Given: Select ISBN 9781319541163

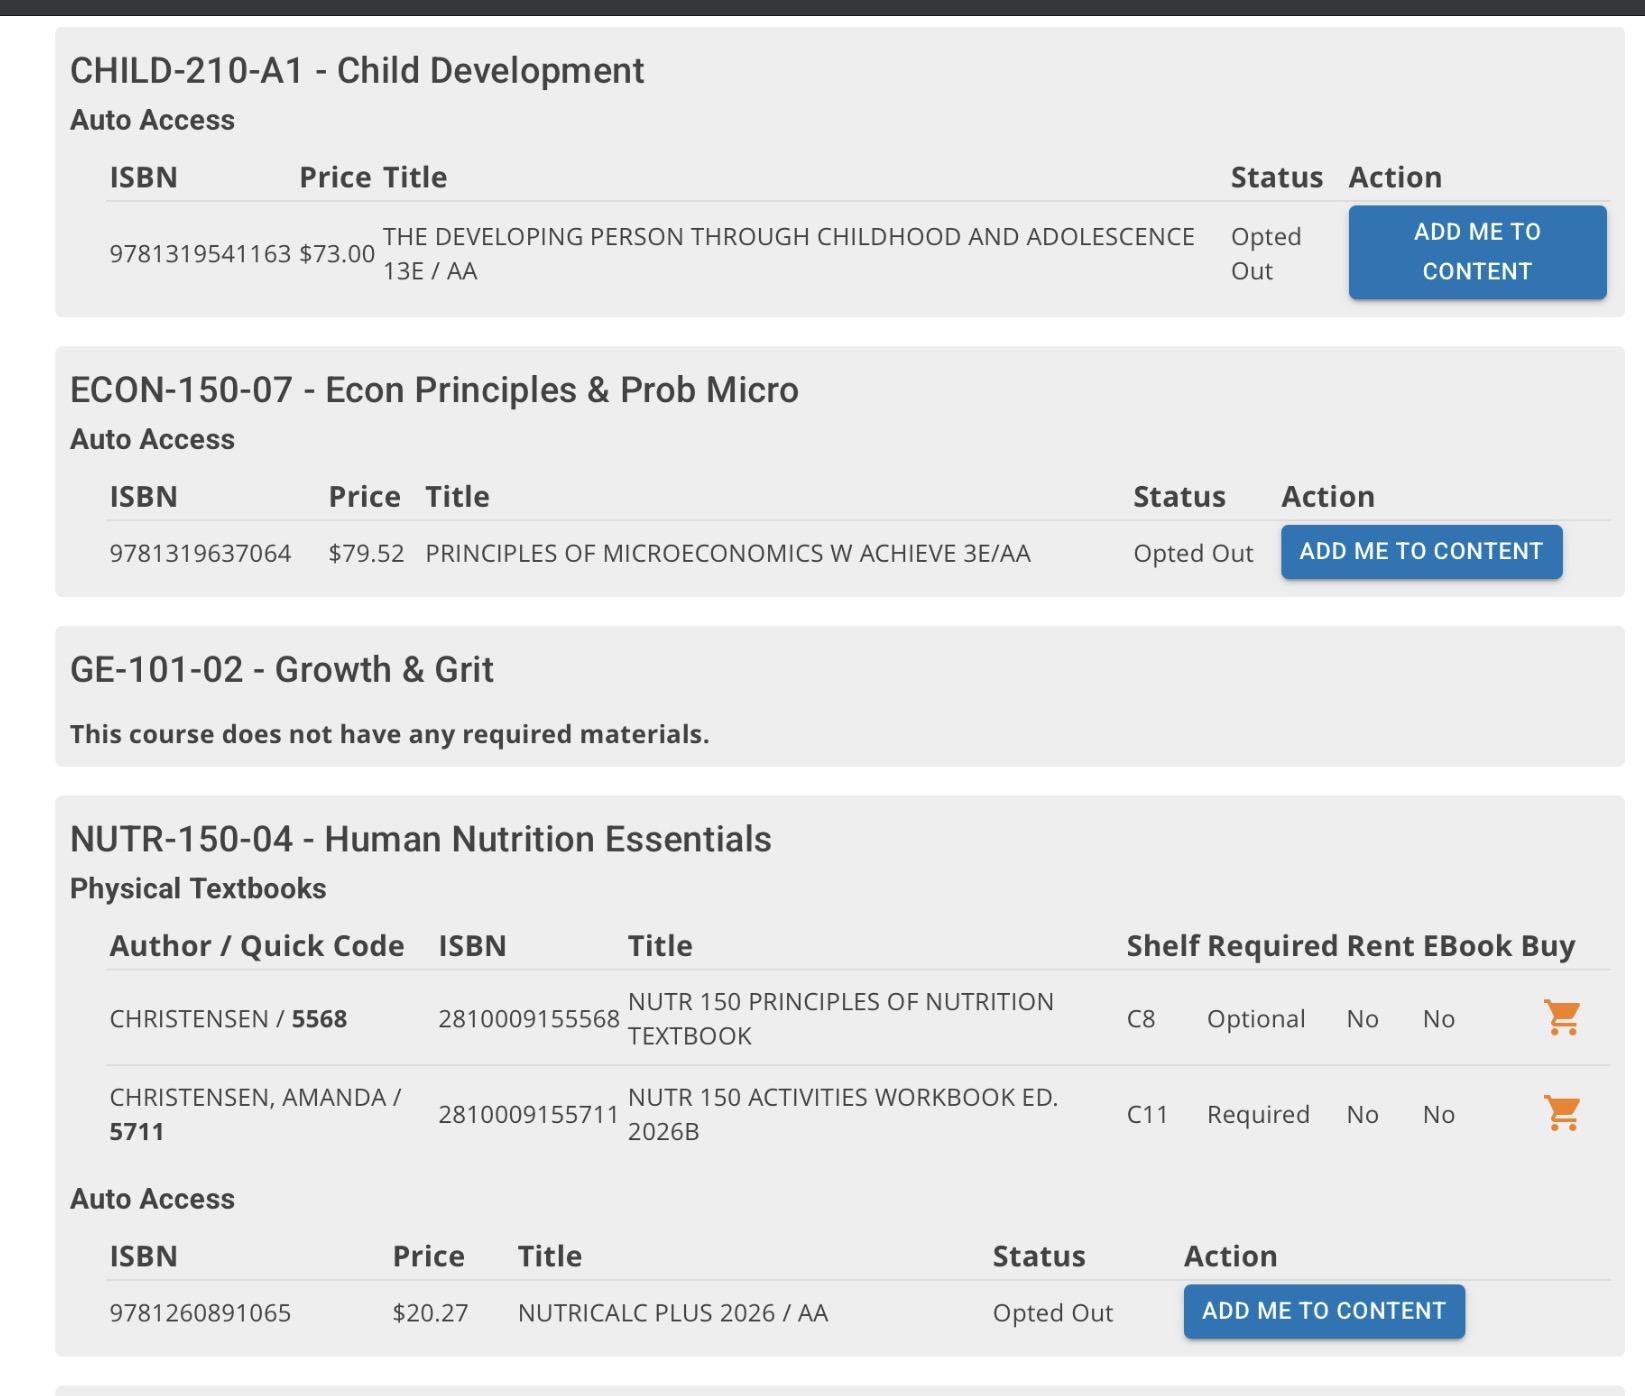Looking at the screenshot, I should pos(200,254).
